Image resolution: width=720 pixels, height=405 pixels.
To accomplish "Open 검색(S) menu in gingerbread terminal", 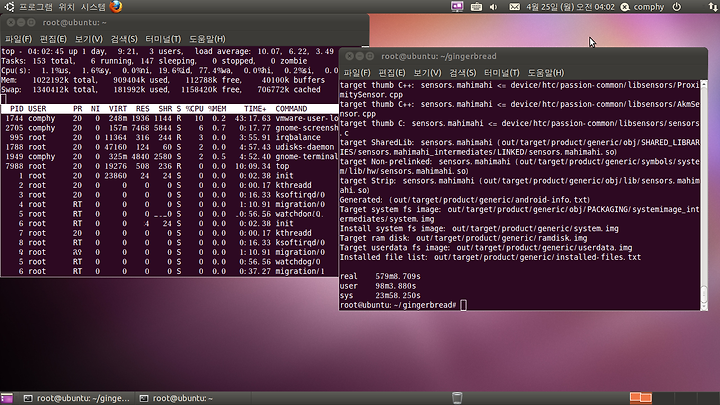I will click(x=462, y=73).
